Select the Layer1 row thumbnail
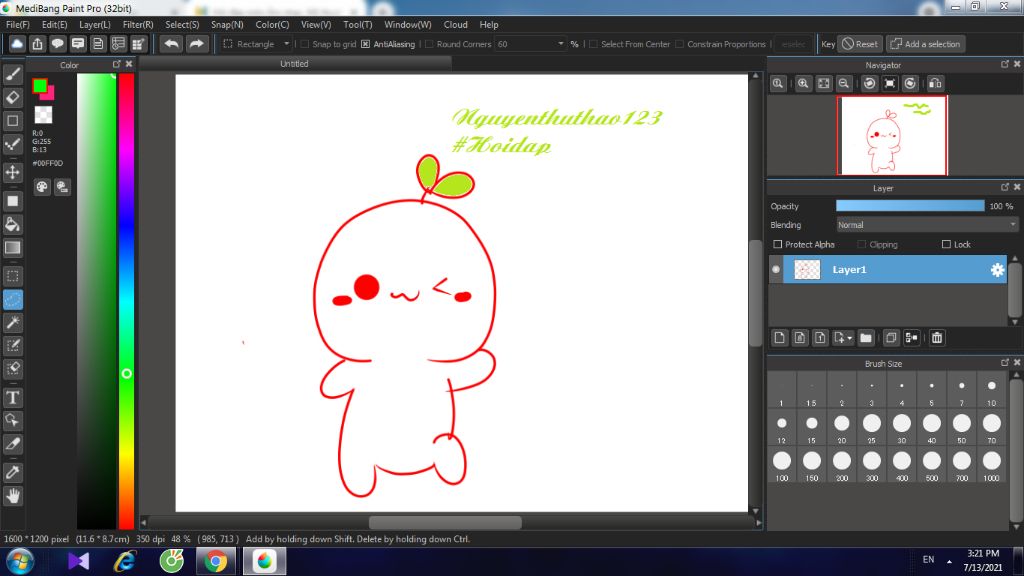 pyautogui.click(x=807, y=269)
